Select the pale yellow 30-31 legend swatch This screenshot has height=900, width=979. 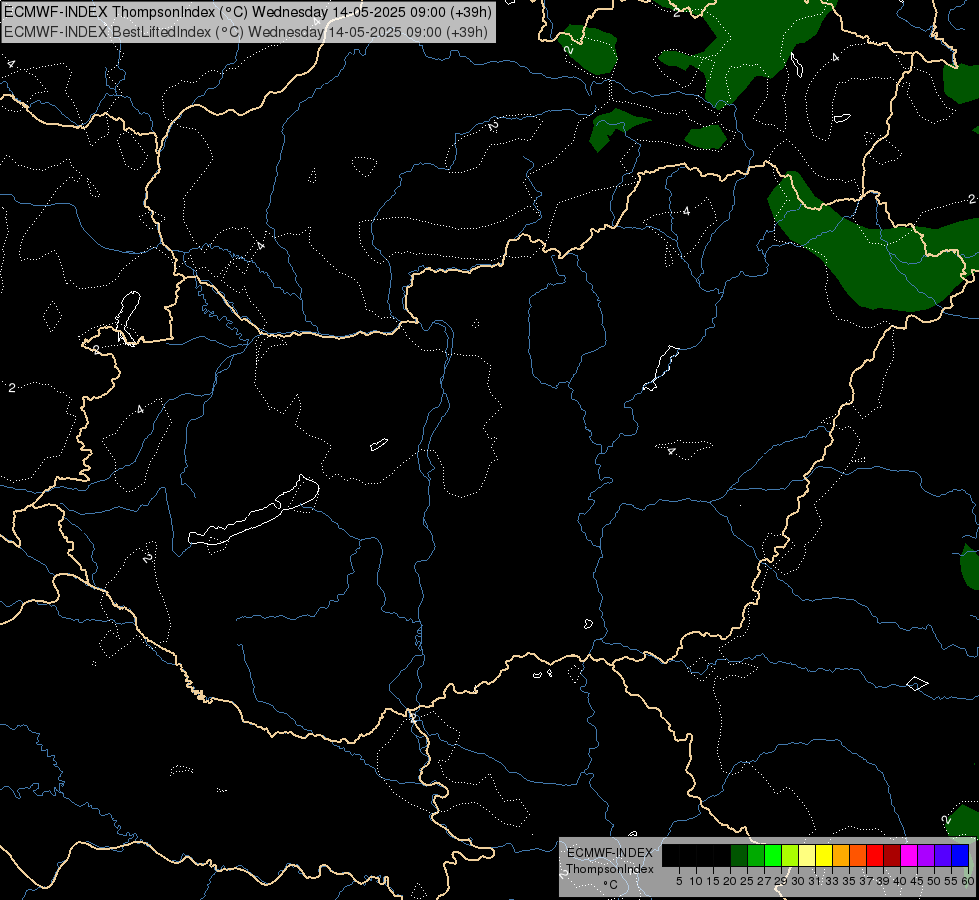(x=807, y=856)
